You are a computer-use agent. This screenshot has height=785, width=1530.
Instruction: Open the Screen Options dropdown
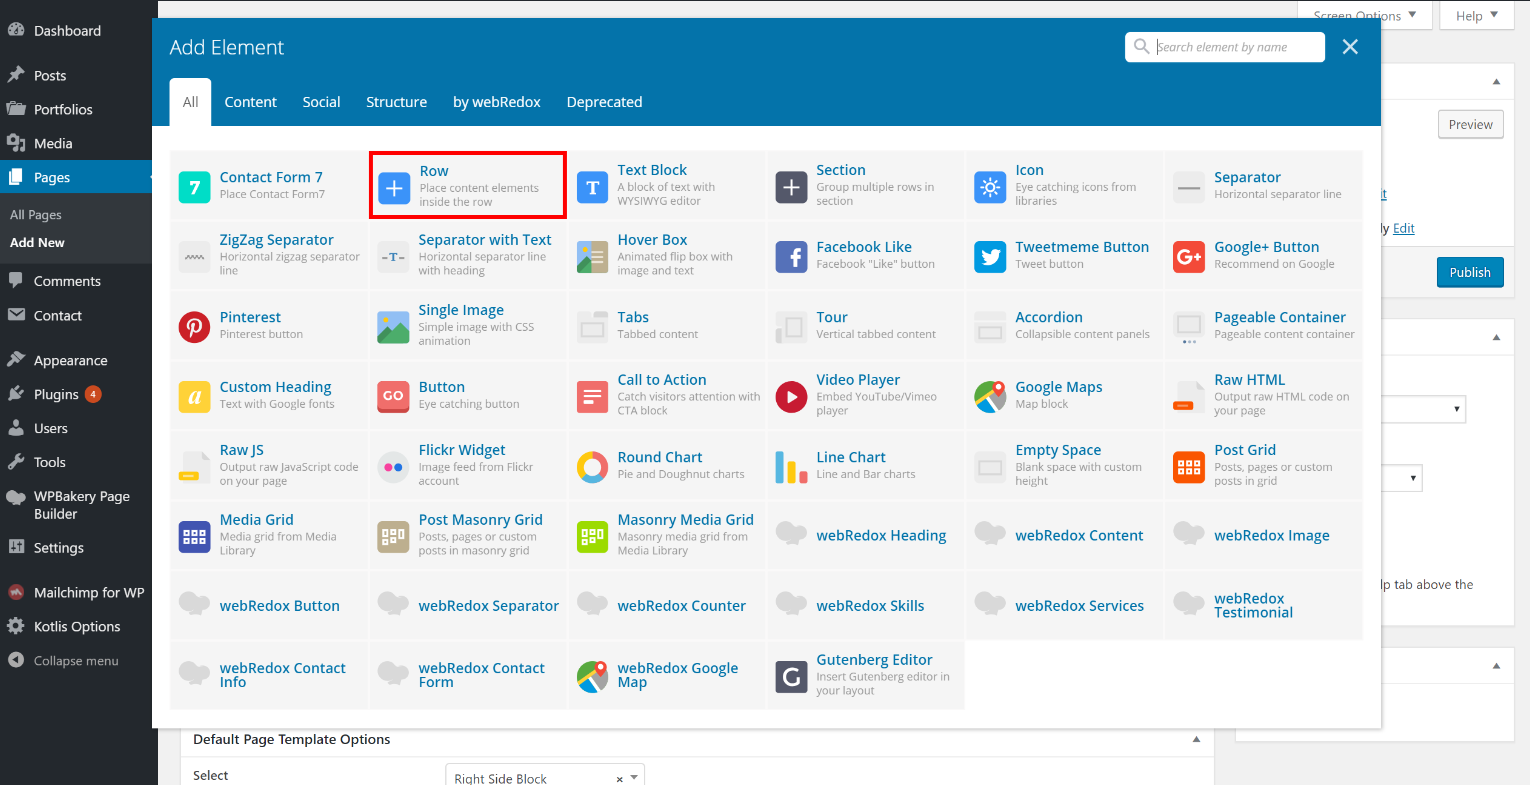pos(1364,15)
